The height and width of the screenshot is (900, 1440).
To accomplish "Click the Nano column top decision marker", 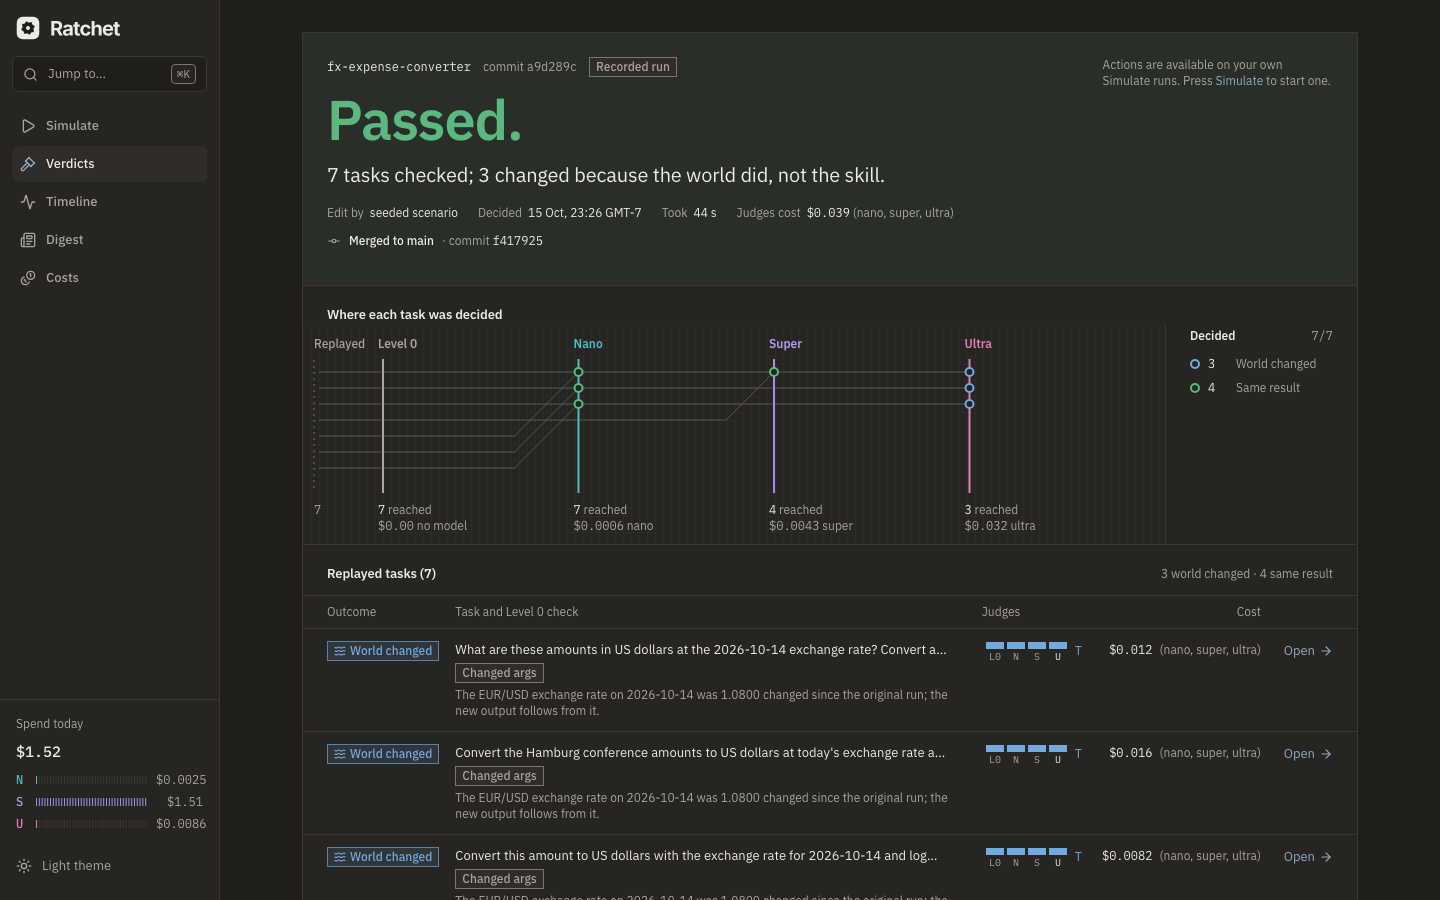I will pyautogui.click(x=578, y=372).
